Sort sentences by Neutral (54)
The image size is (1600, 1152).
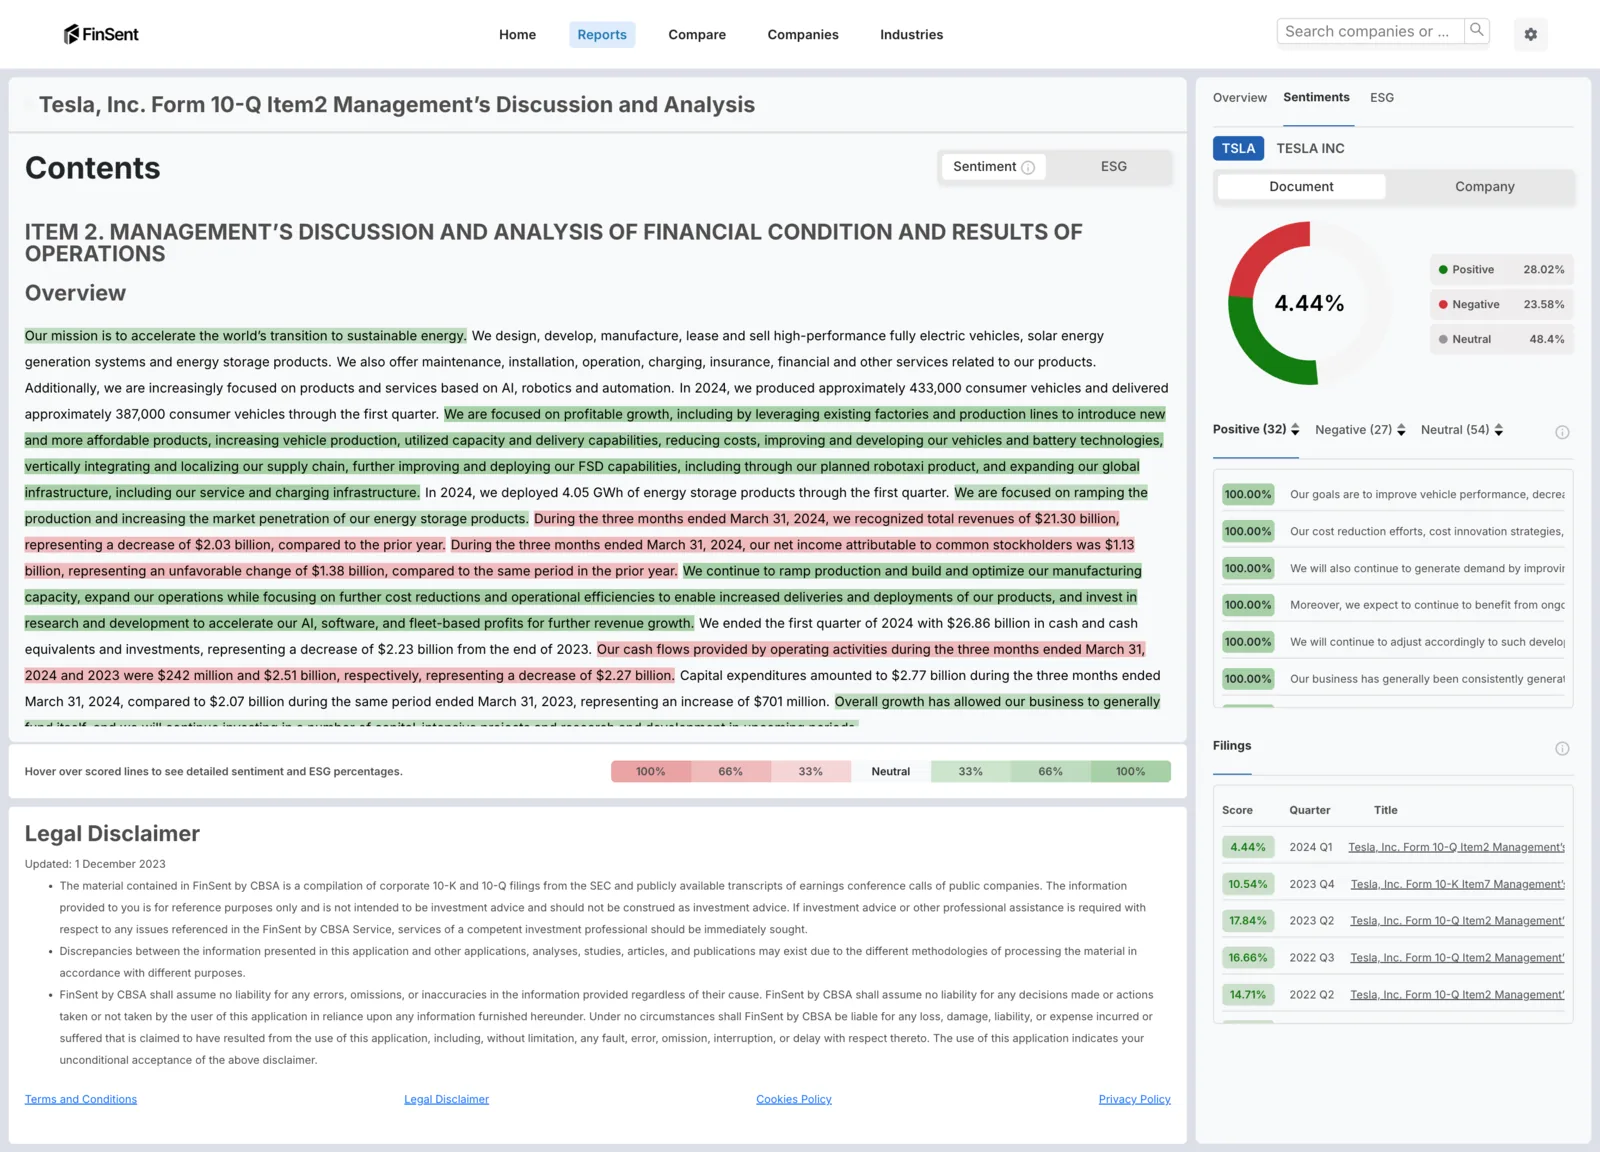[1462, 430]
